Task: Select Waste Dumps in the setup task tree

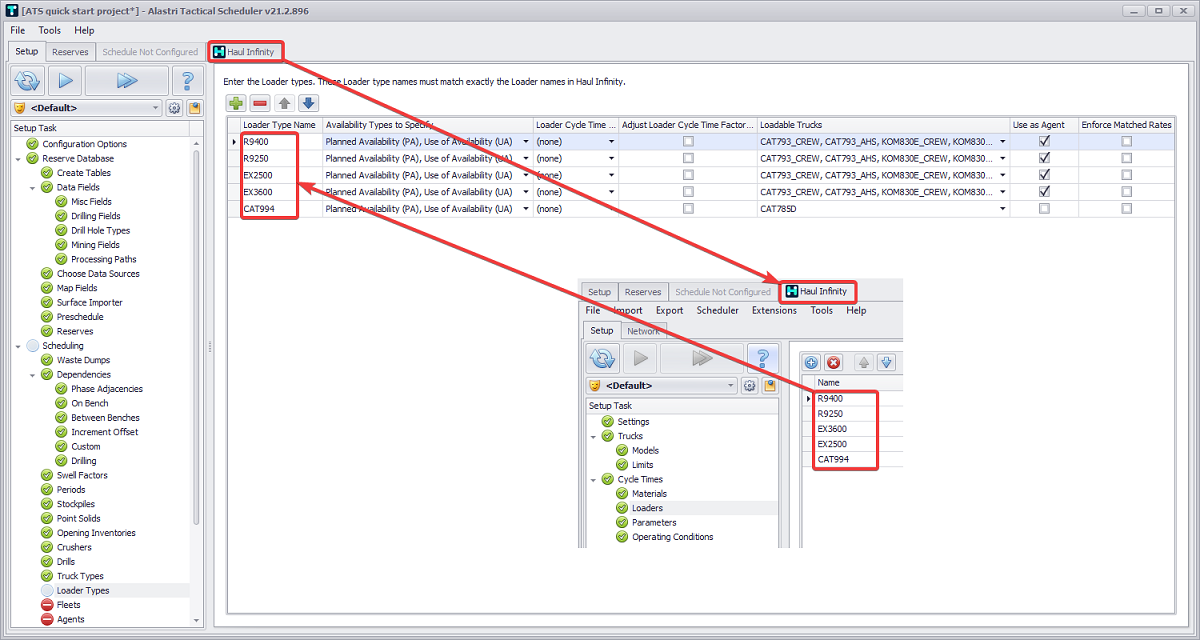Action: pyautogui.click(x=83, y=360)
